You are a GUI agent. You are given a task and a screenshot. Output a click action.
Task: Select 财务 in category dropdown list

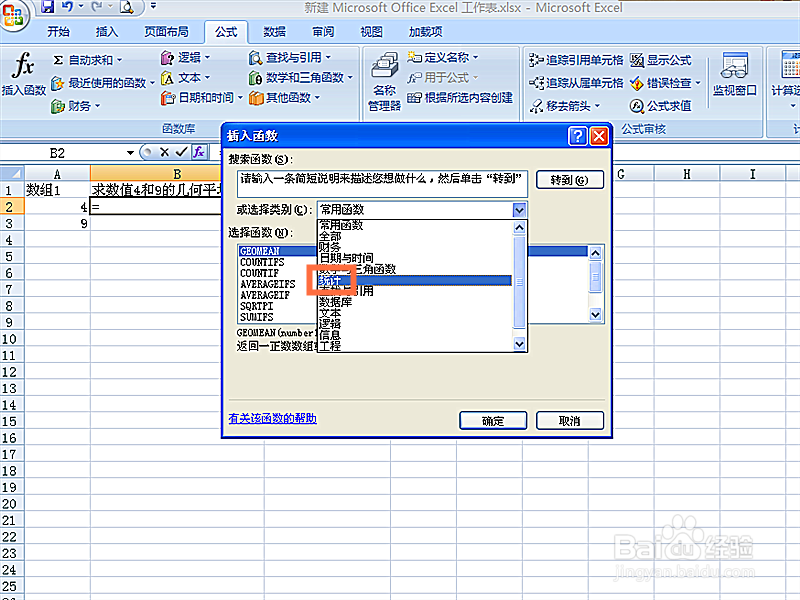click(415, 247)
